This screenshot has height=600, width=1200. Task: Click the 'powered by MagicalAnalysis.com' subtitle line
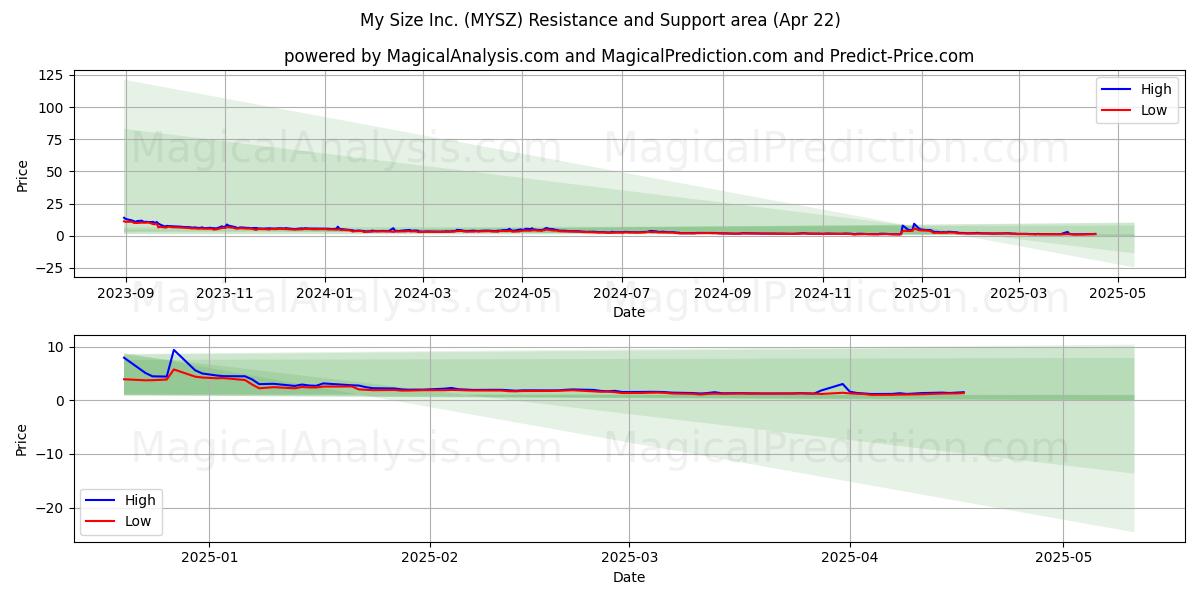click(629, 56)
